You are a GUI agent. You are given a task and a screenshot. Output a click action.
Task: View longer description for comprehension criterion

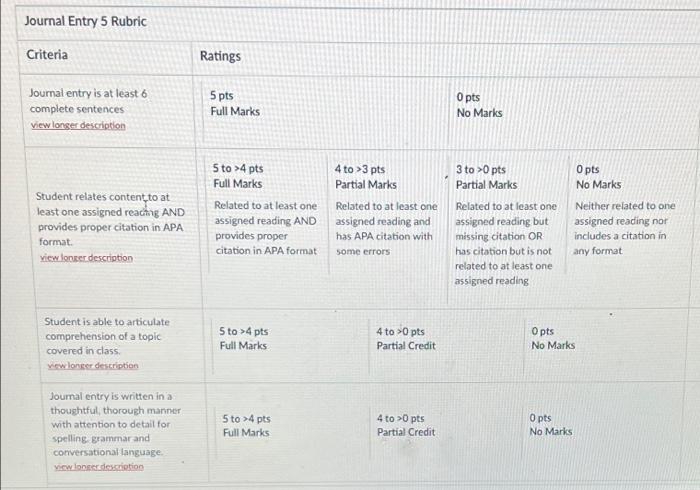pyautogui.click(x=93, y=365)
